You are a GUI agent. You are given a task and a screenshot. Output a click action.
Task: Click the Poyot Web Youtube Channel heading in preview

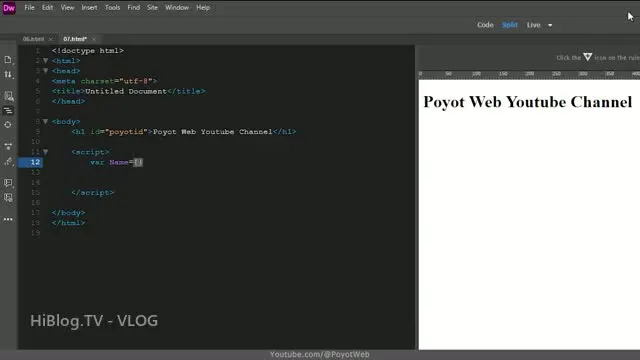pos(528,102)
